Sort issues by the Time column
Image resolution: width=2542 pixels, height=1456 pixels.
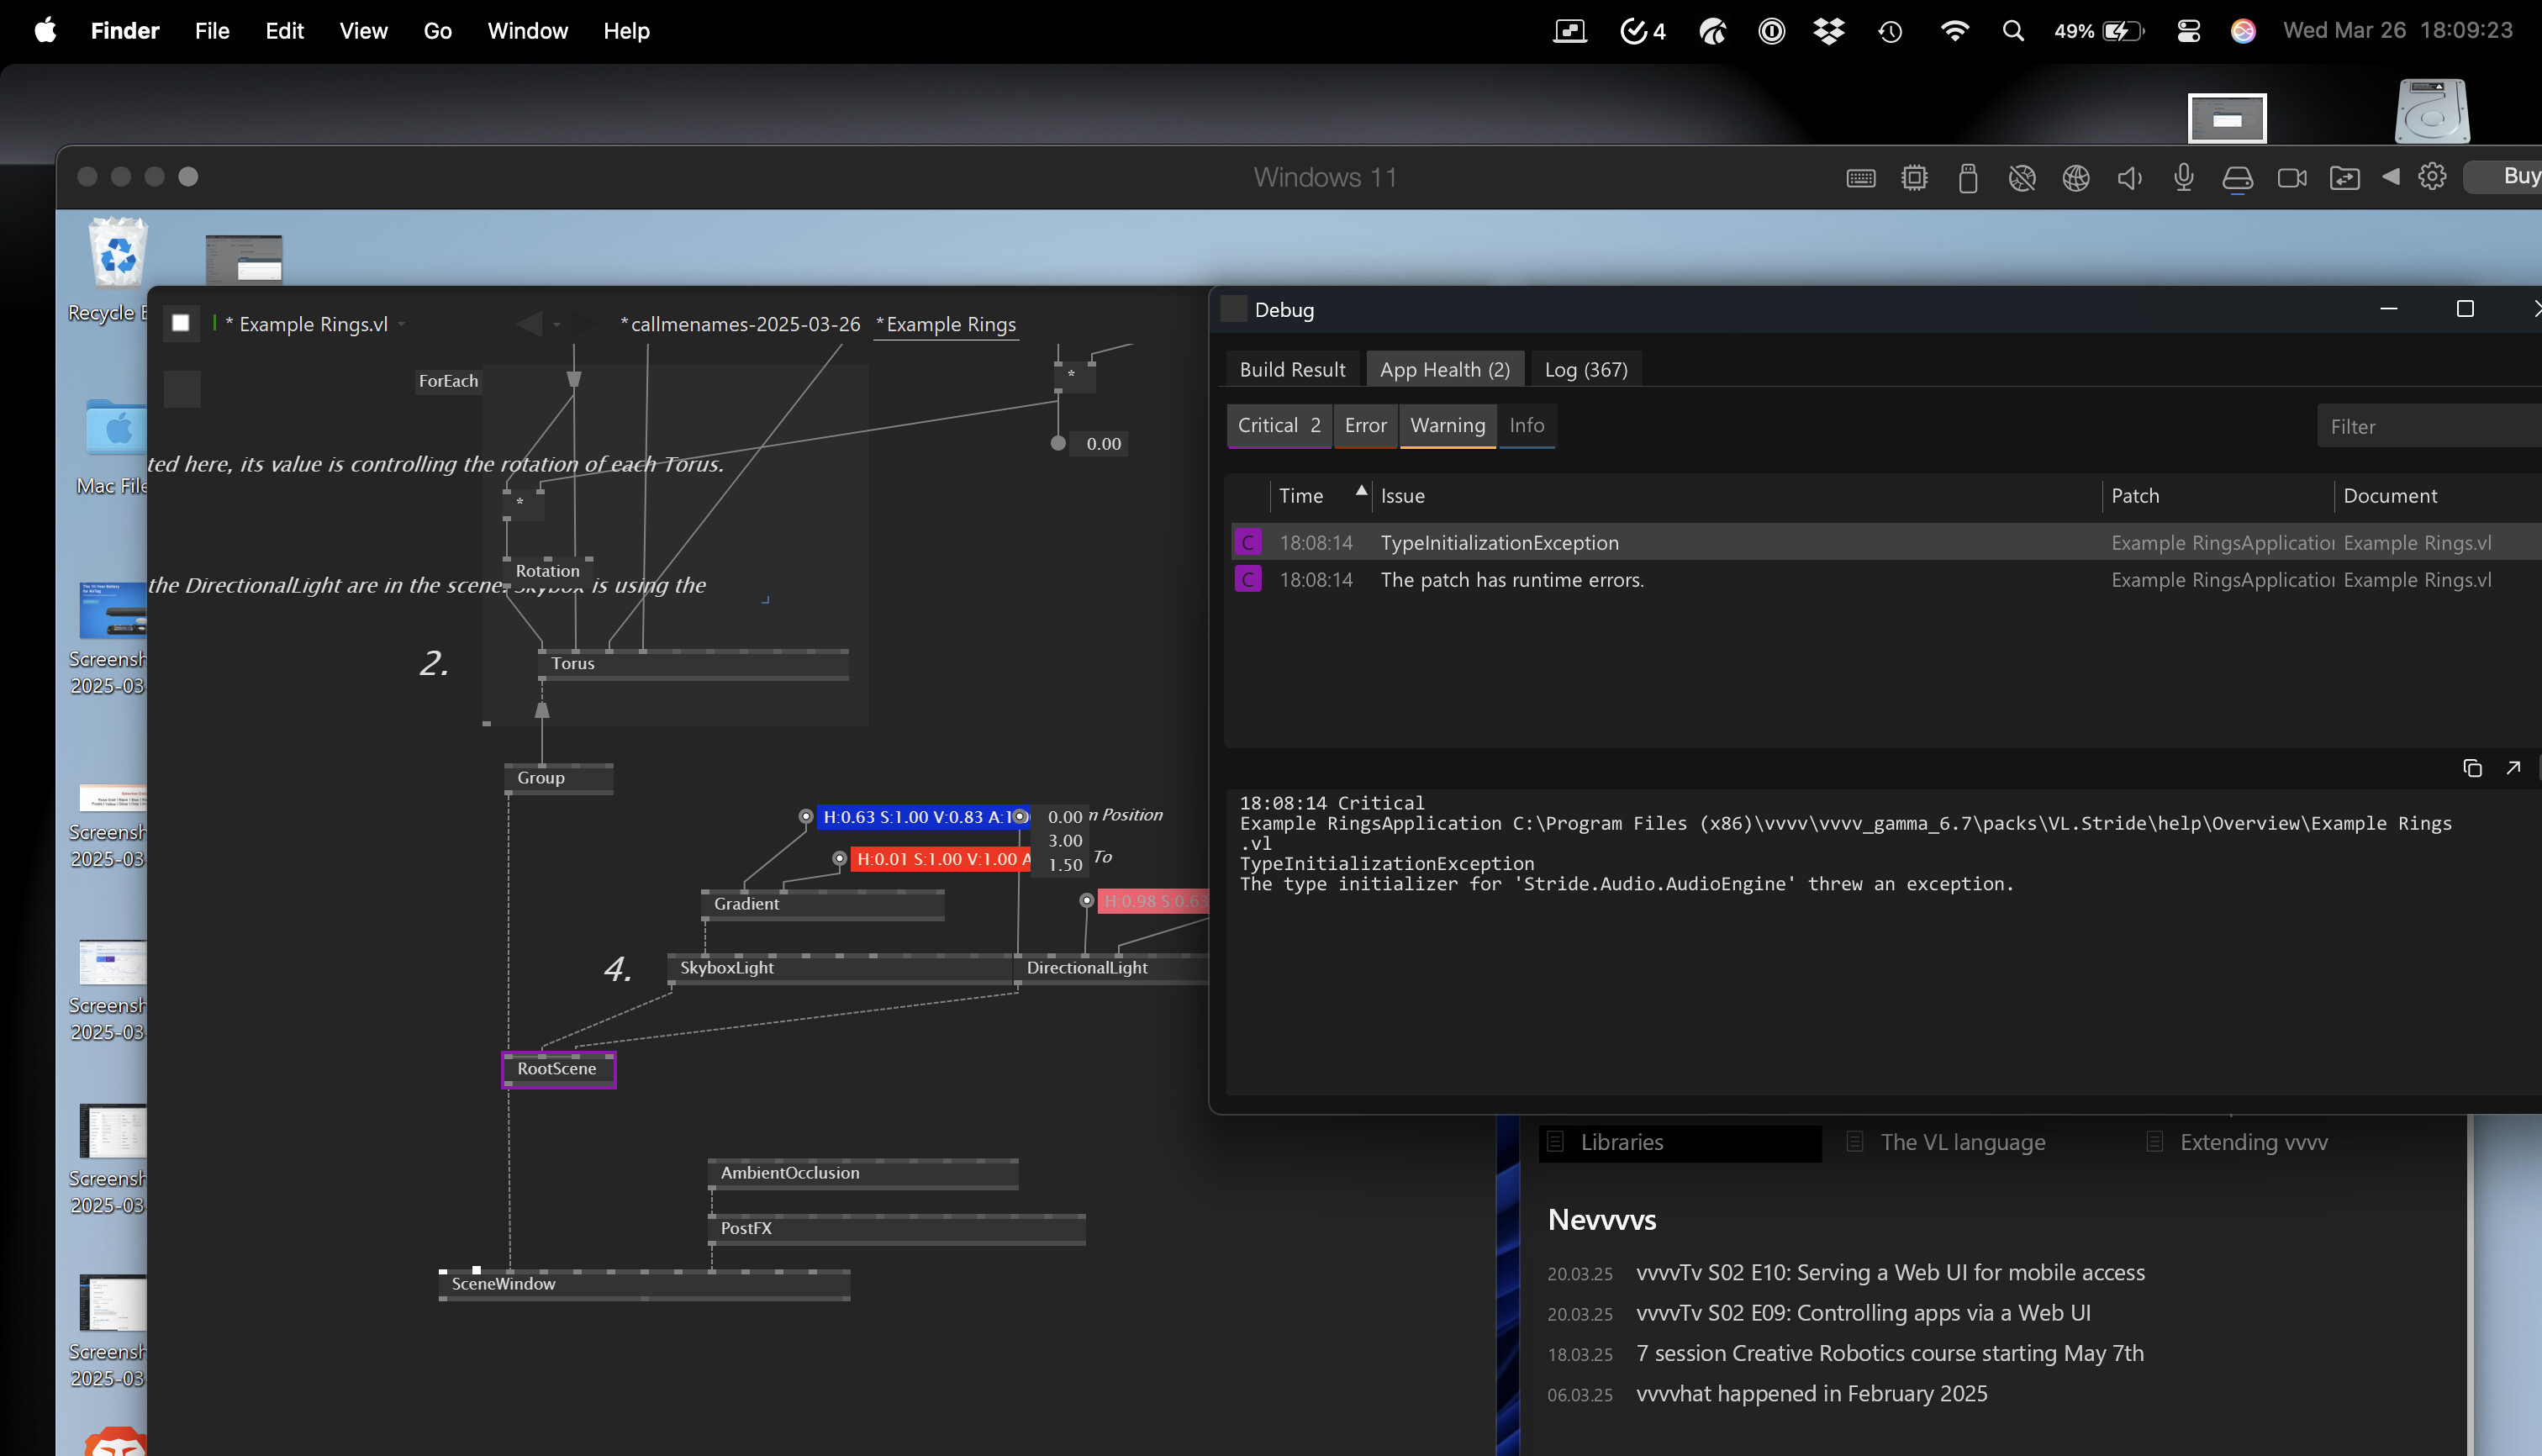1320,496
